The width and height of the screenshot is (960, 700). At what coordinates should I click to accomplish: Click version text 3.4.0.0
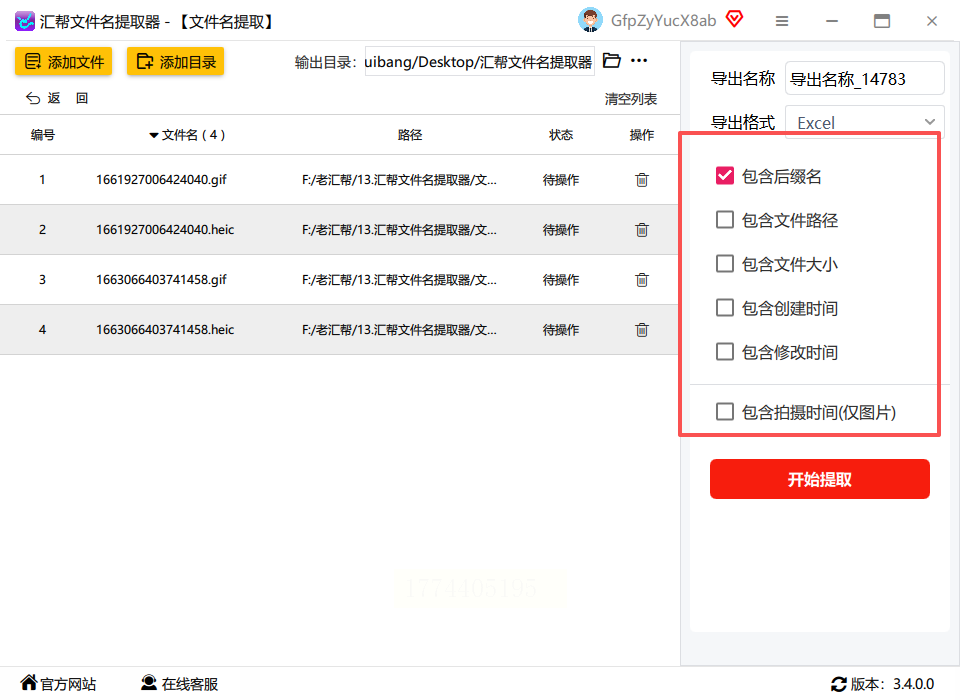pyautogui.click(x=913, y=684)
